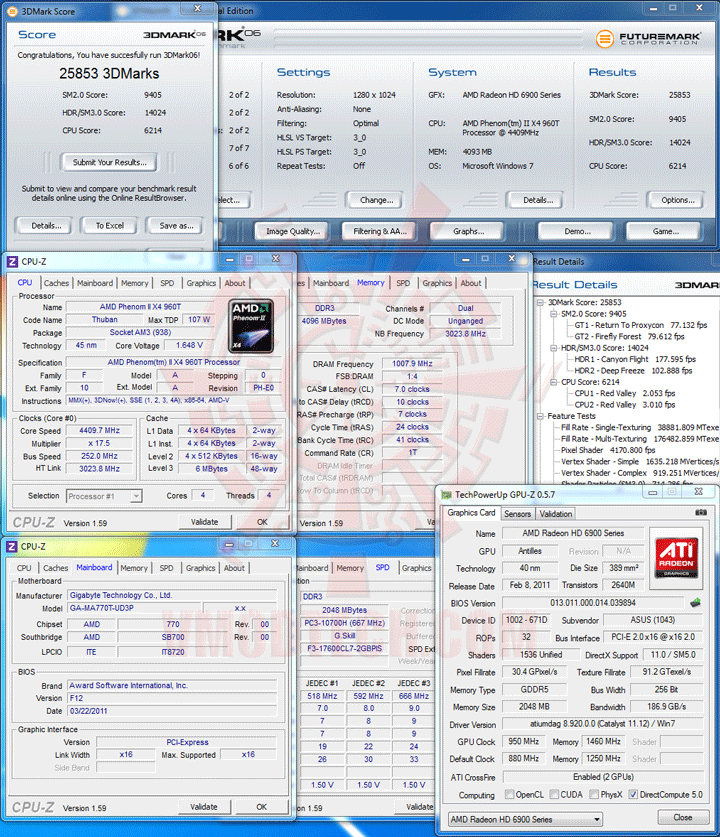The height and width of the screenshot is (837, 720).
Task: Click Change... under Settings
Action: click(x=376, y=200)
